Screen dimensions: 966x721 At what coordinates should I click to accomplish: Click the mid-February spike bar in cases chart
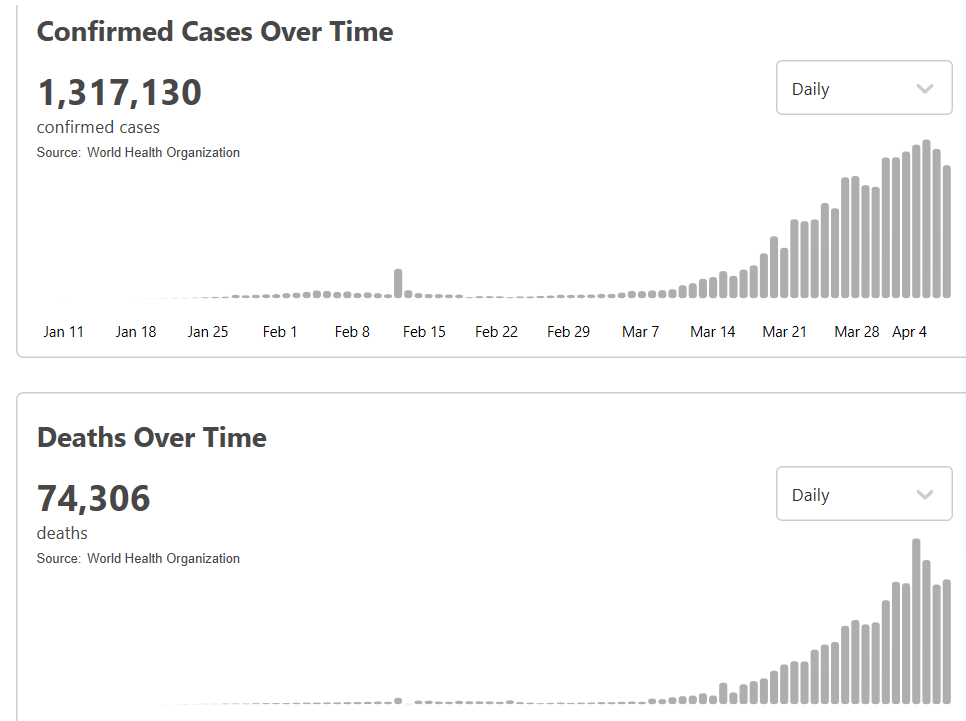(x=398, y=283)
